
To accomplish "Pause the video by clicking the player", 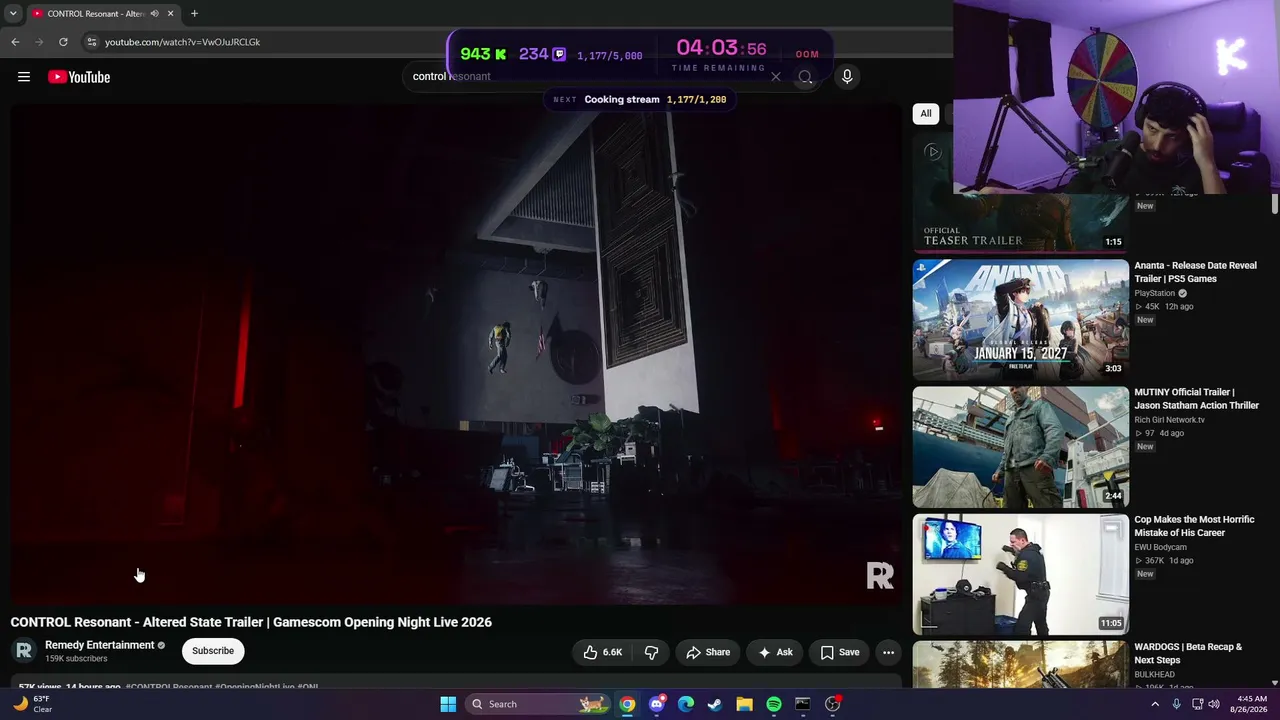I will click(456, 354).
